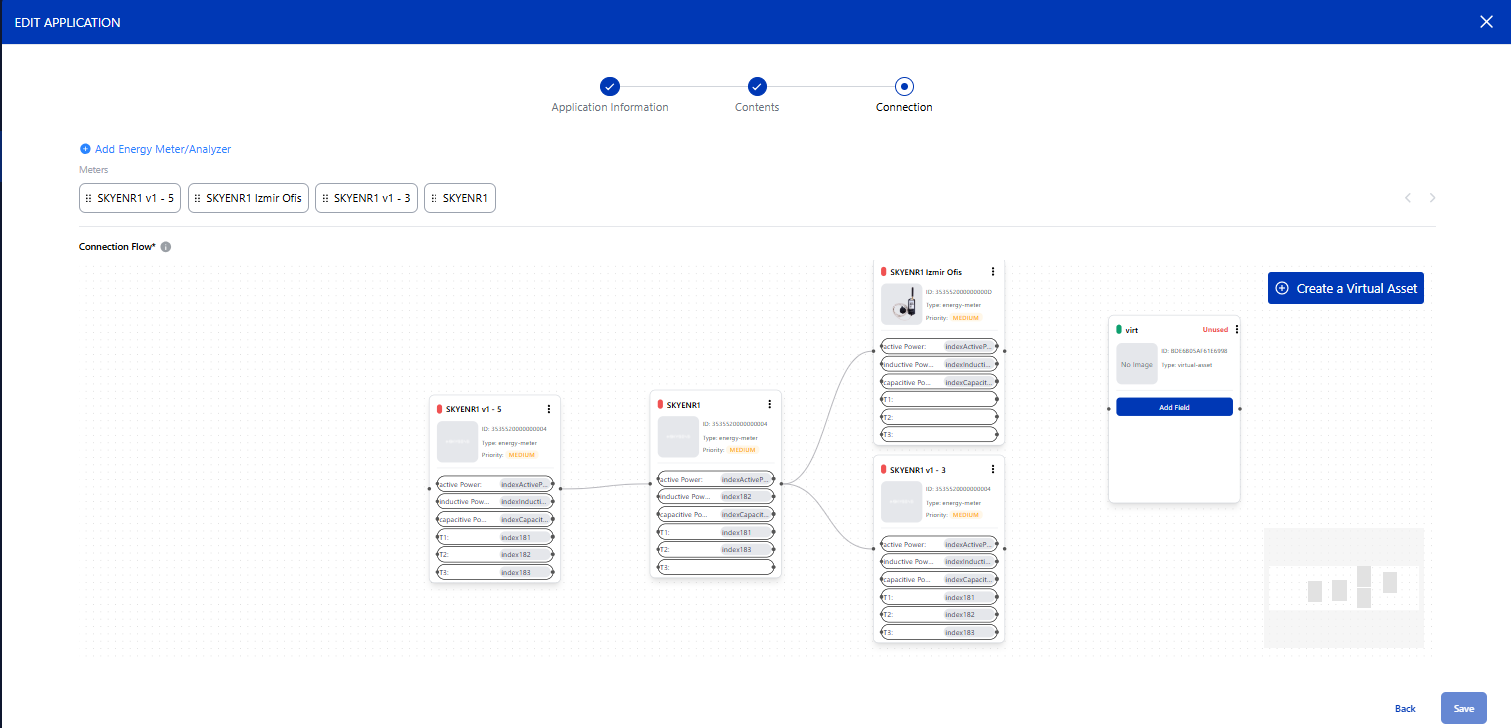Click green status indicator on virt node

point(1119,329)
